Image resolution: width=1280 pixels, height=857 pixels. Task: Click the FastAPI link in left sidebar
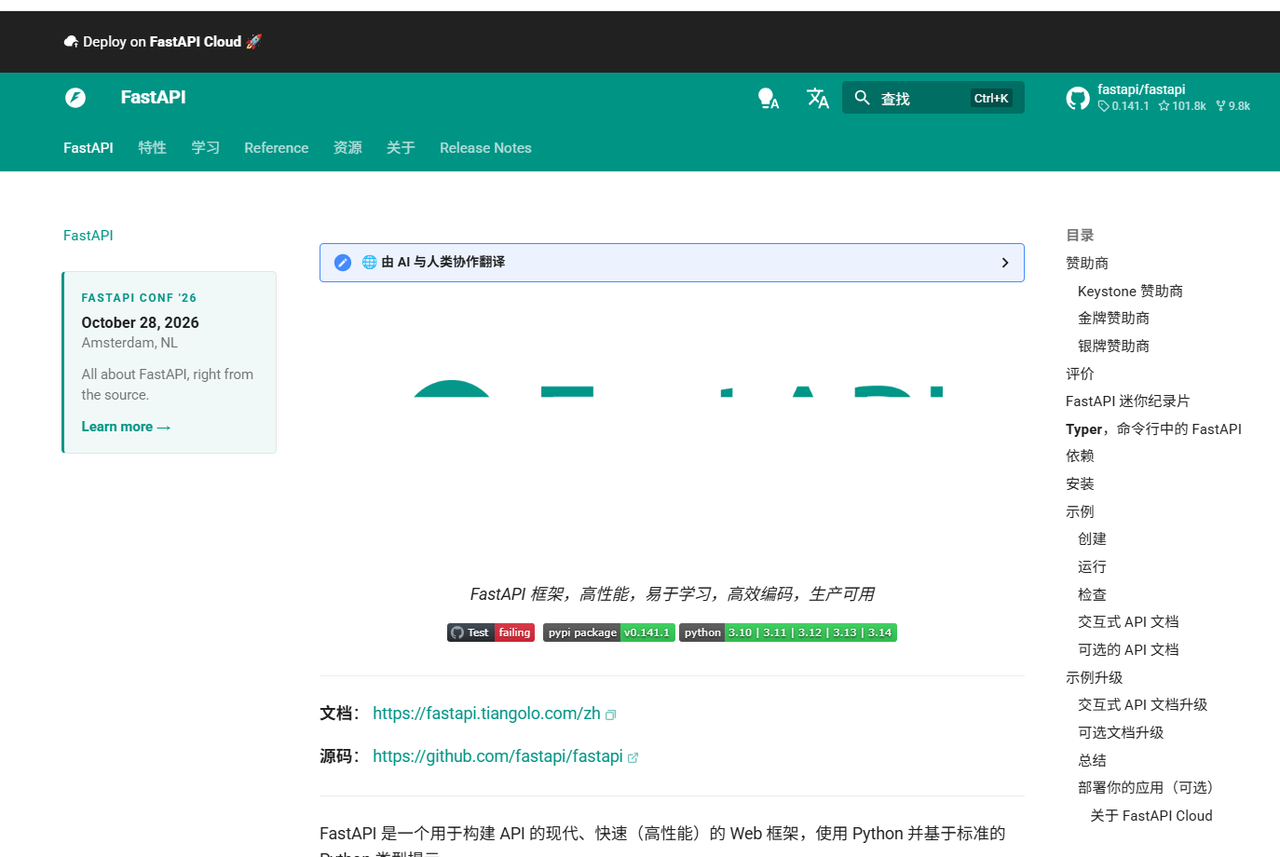point(88,235)
